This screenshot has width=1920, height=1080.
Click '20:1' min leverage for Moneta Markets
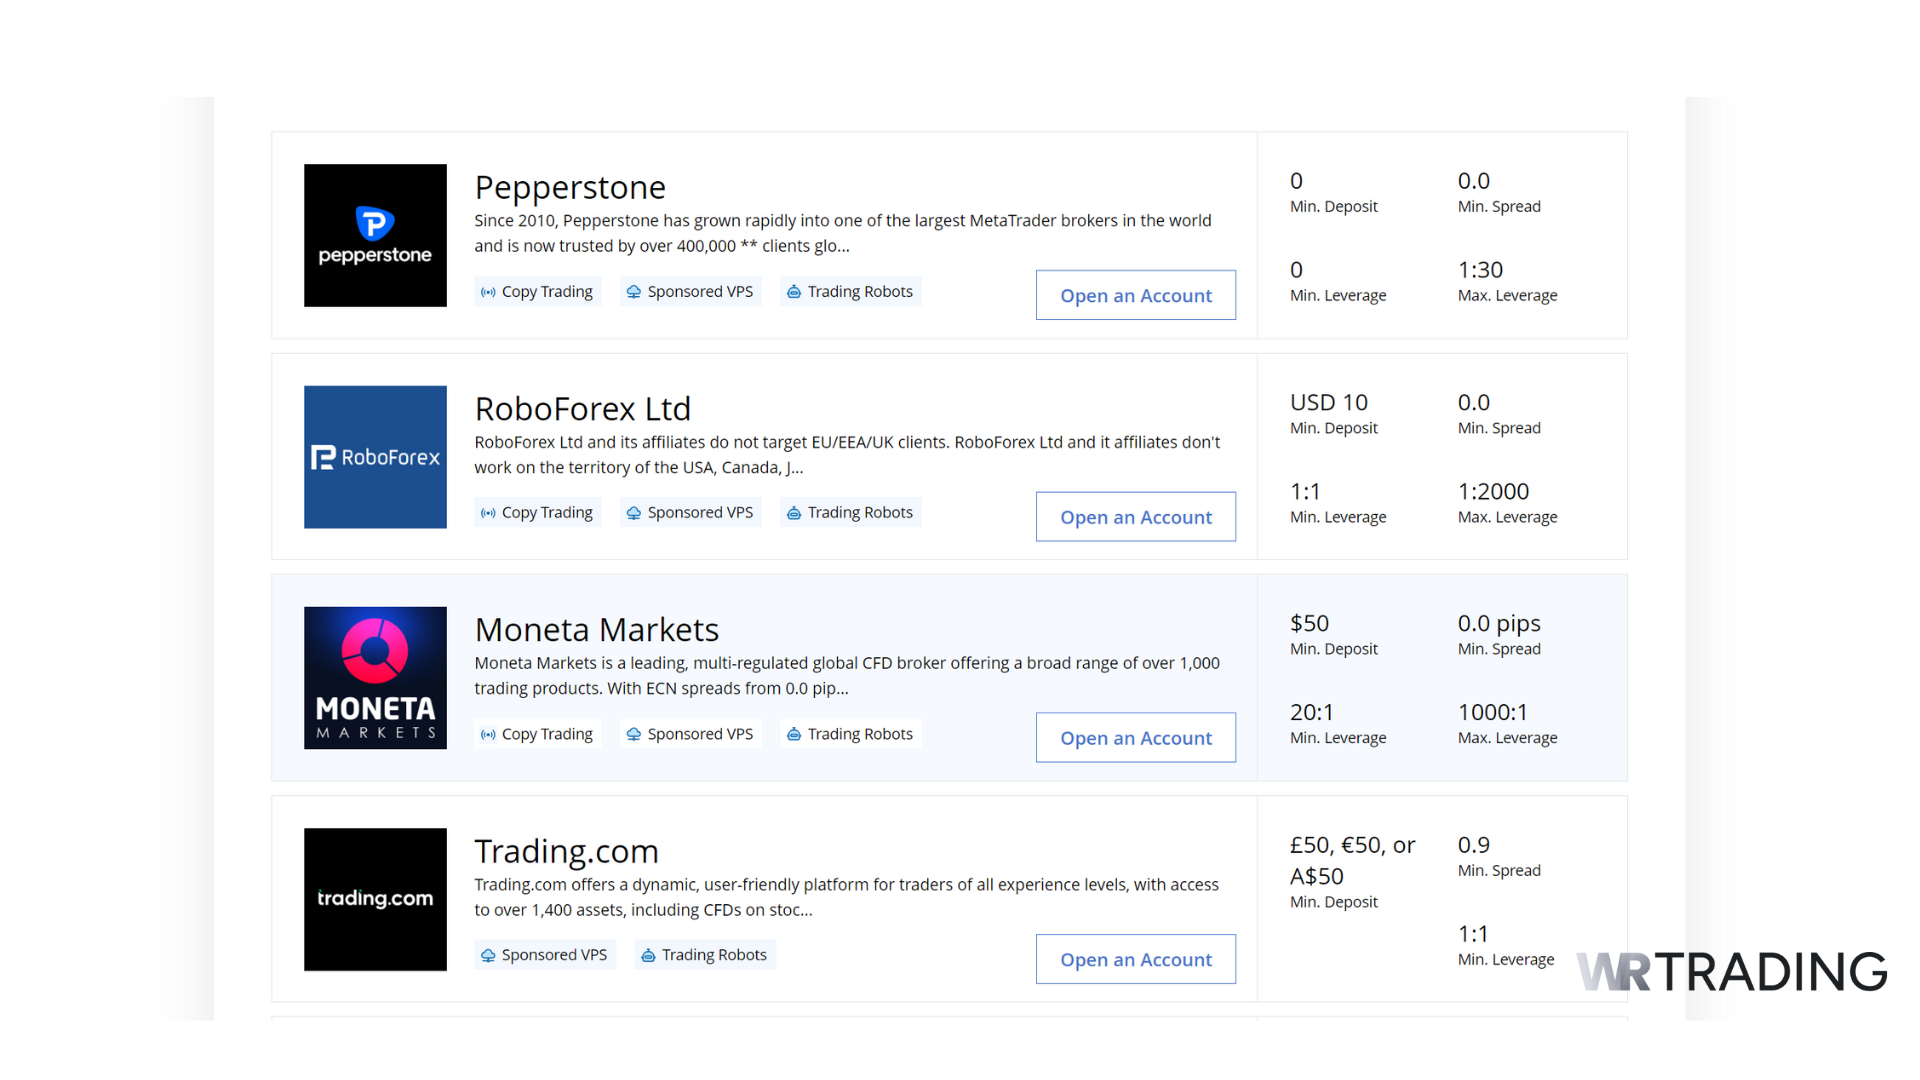click(1312, 712)
